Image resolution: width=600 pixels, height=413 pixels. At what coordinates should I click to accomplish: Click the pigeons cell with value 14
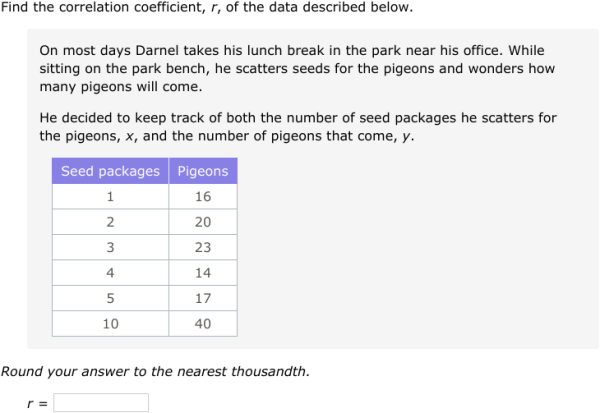pyautogui.click(x=203, y=272)
